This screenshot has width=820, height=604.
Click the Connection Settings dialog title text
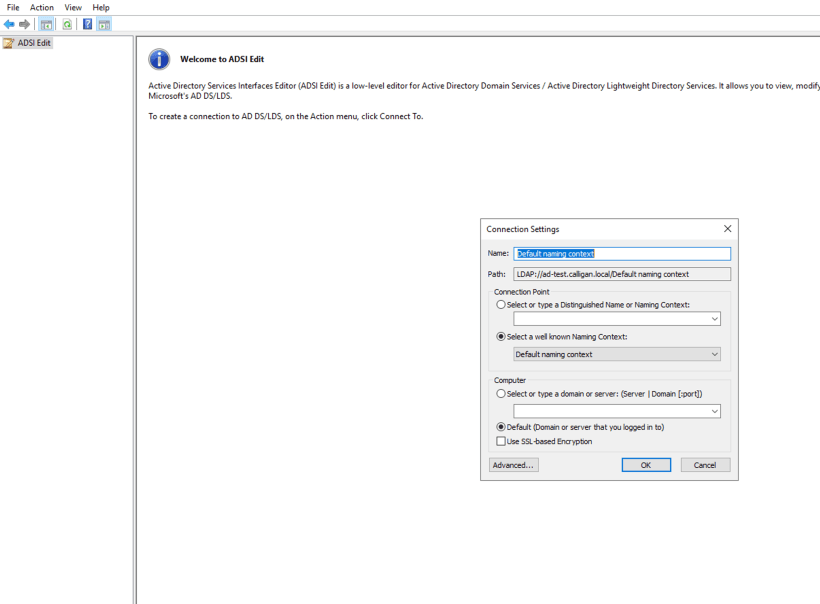click(x=522, y=229)
